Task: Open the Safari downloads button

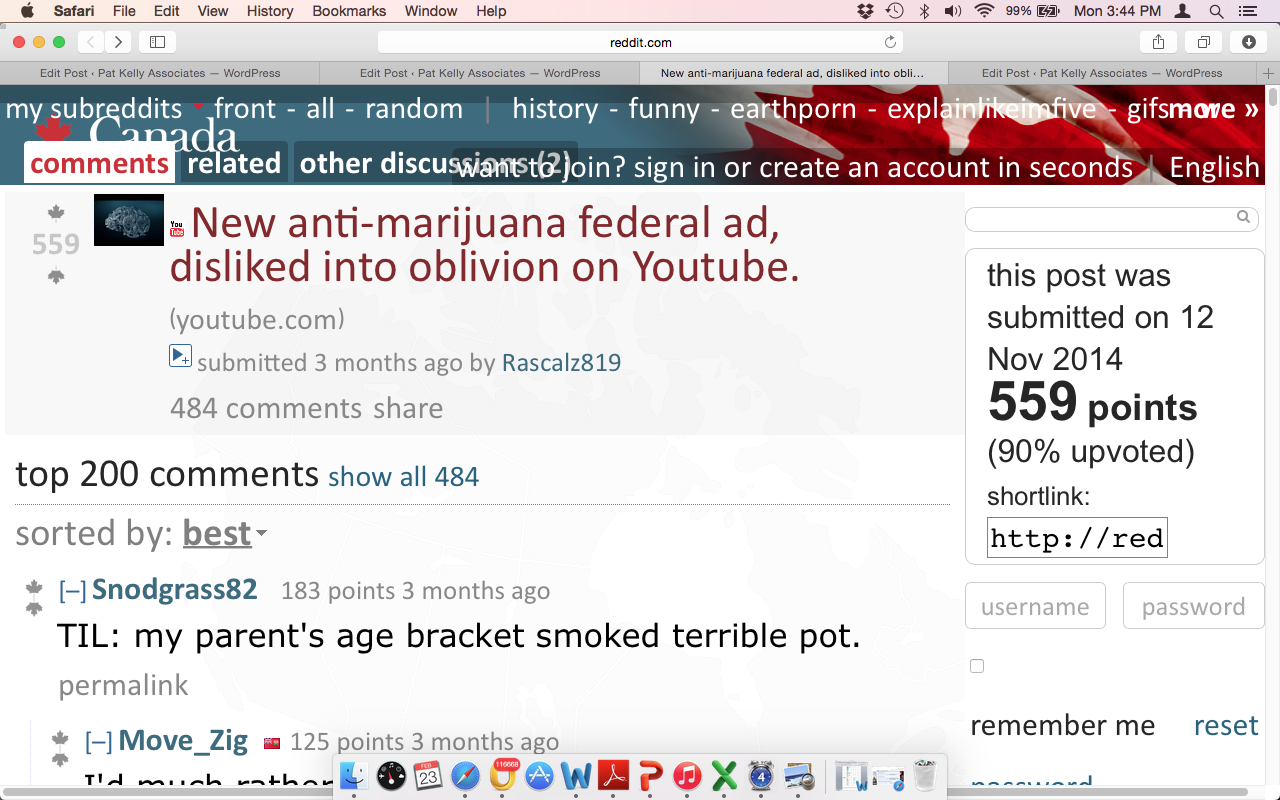Action: (x=1249, y=42)
